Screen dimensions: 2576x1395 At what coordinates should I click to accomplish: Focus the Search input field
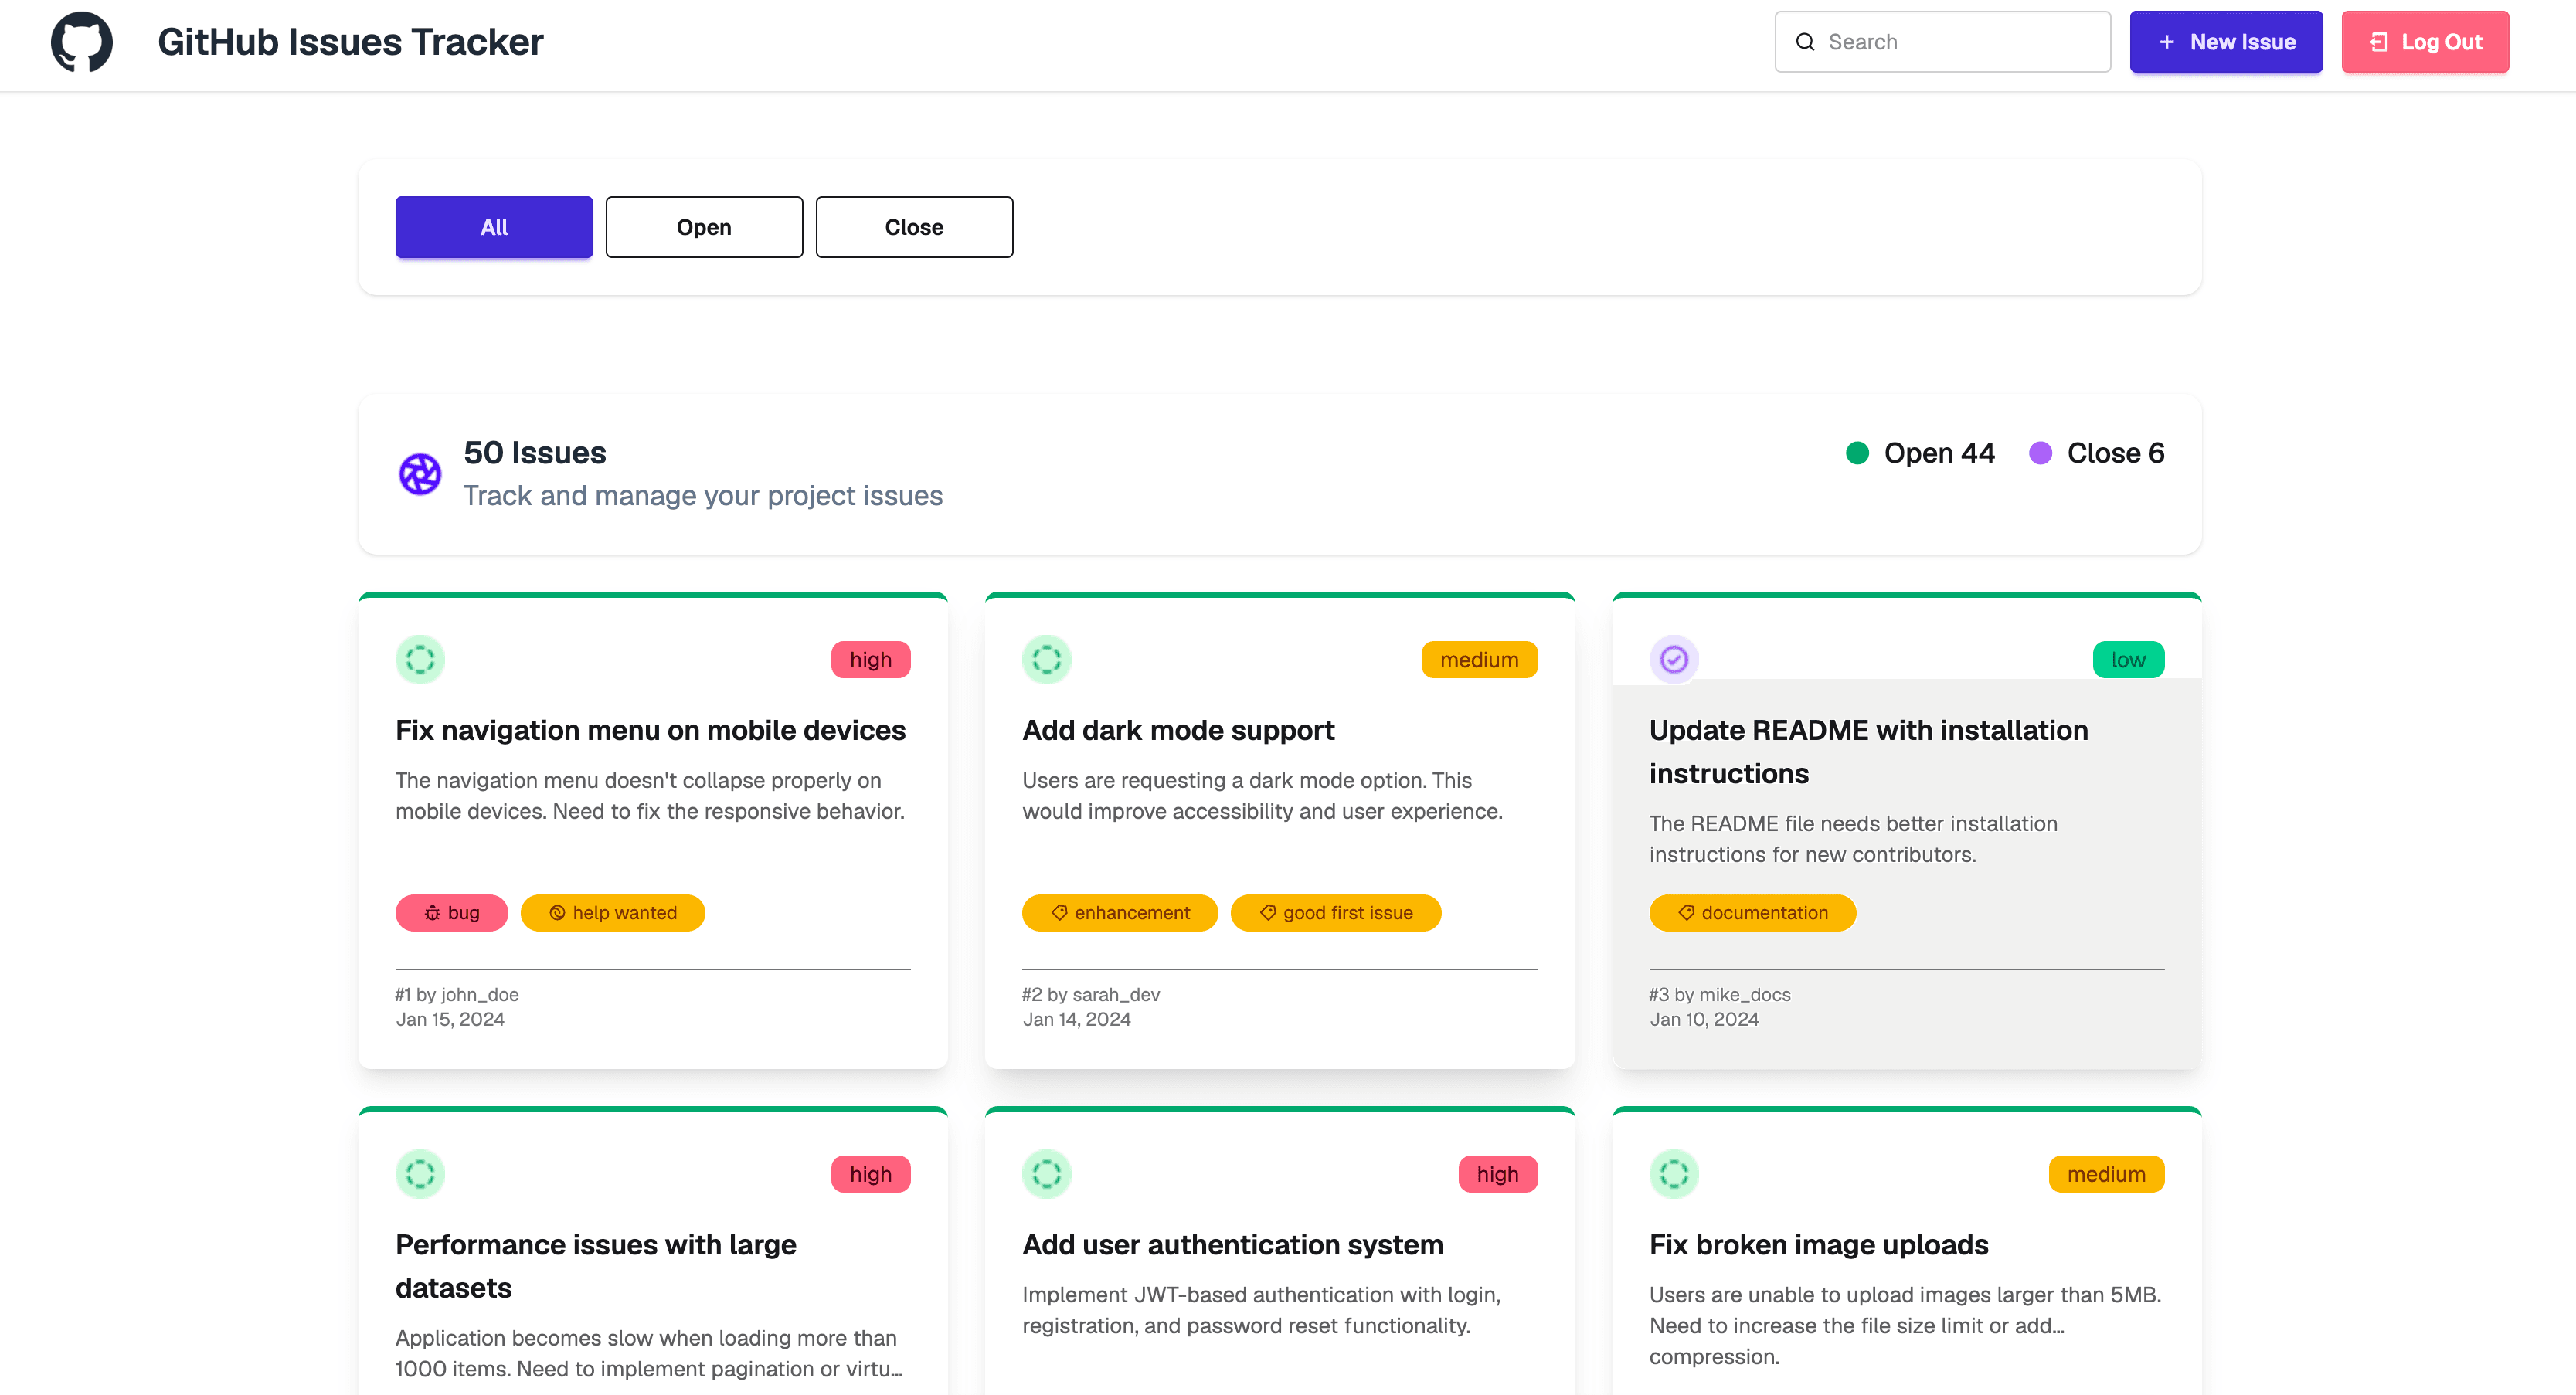1942,42
